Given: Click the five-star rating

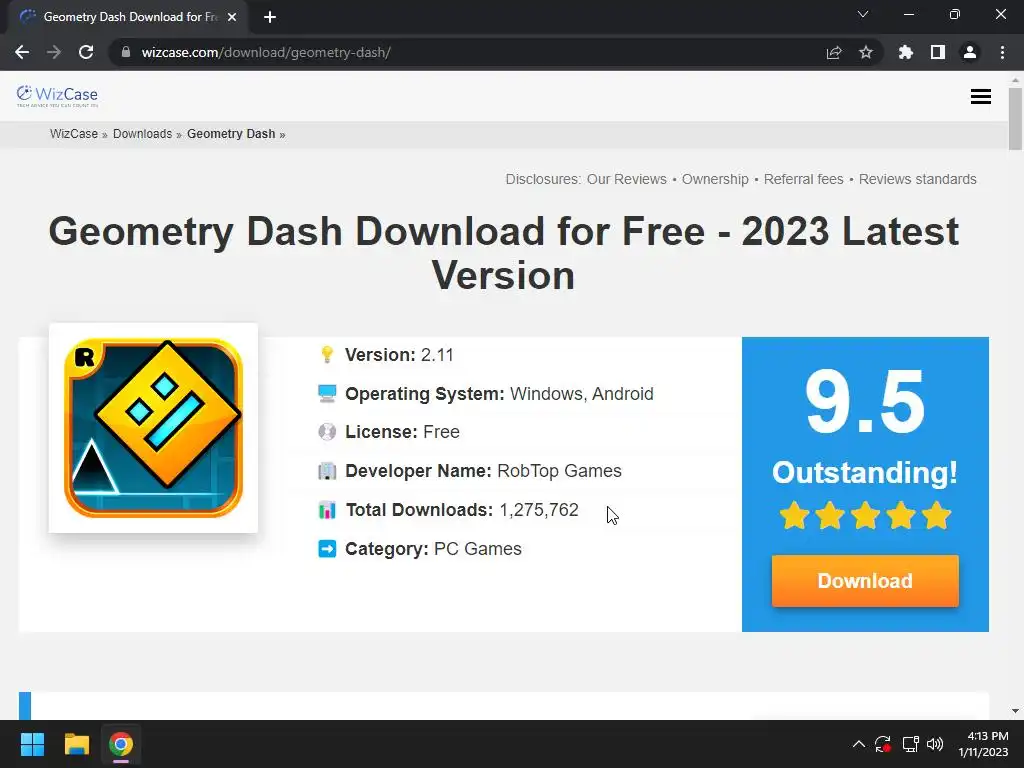Looking at the screenshot, I should (865, 515).
